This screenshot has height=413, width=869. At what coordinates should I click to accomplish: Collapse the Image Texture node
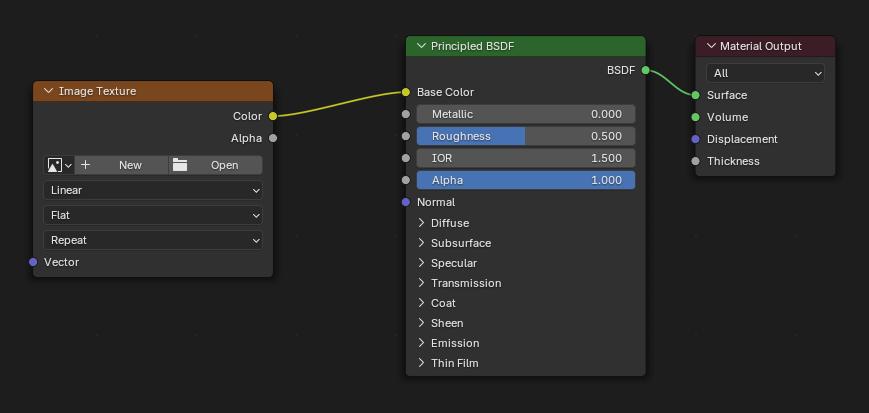point(48,91)
